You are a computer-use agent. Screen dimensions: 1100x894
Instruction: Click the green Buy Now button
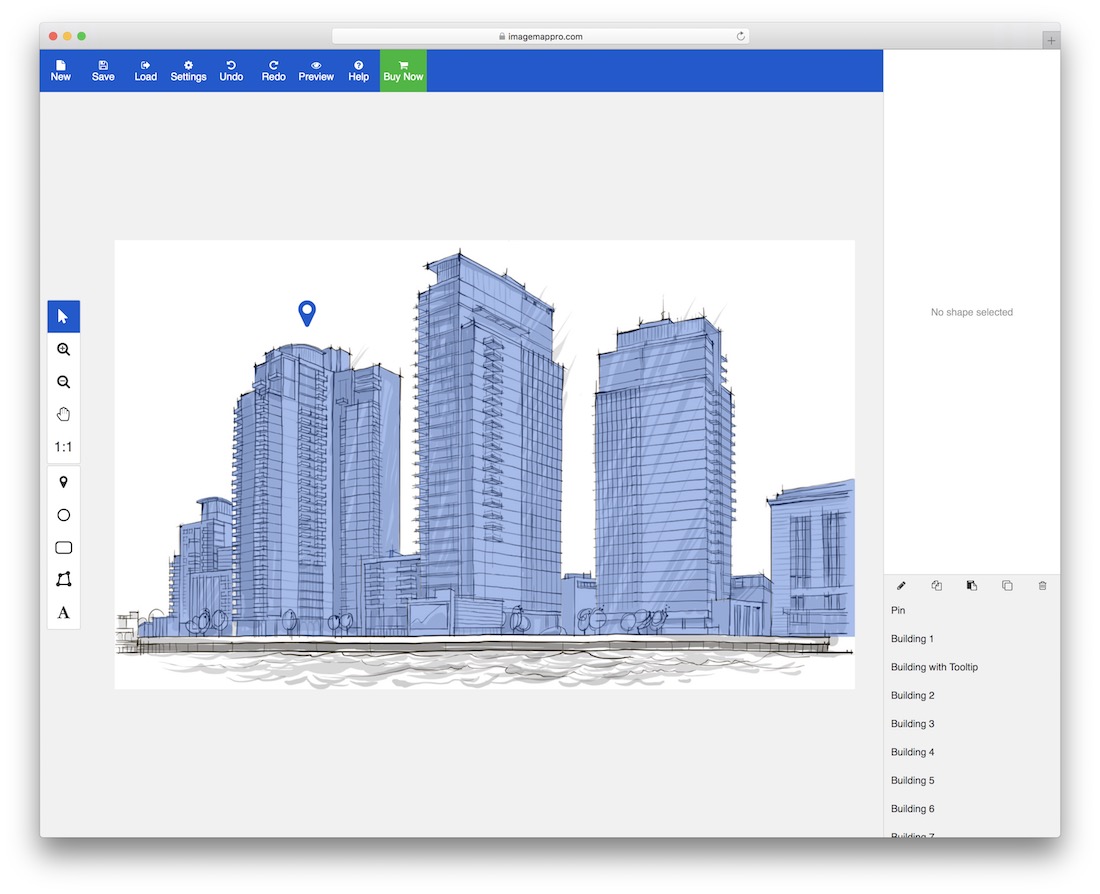pyautogui.click(x=403, y=71)
